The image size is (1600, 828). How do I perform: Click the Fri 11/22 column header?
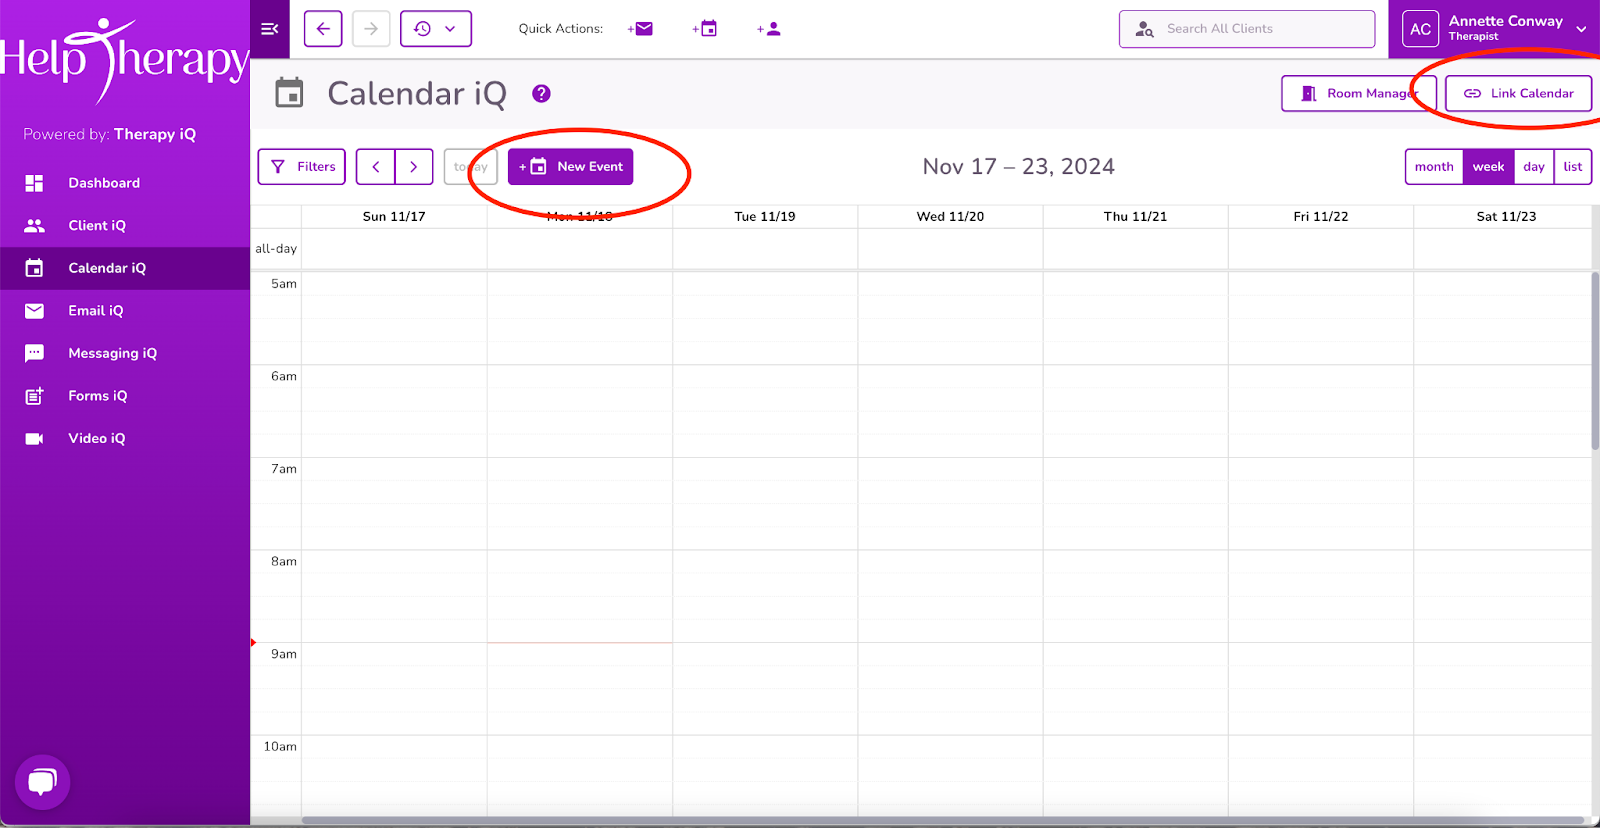1321,217
